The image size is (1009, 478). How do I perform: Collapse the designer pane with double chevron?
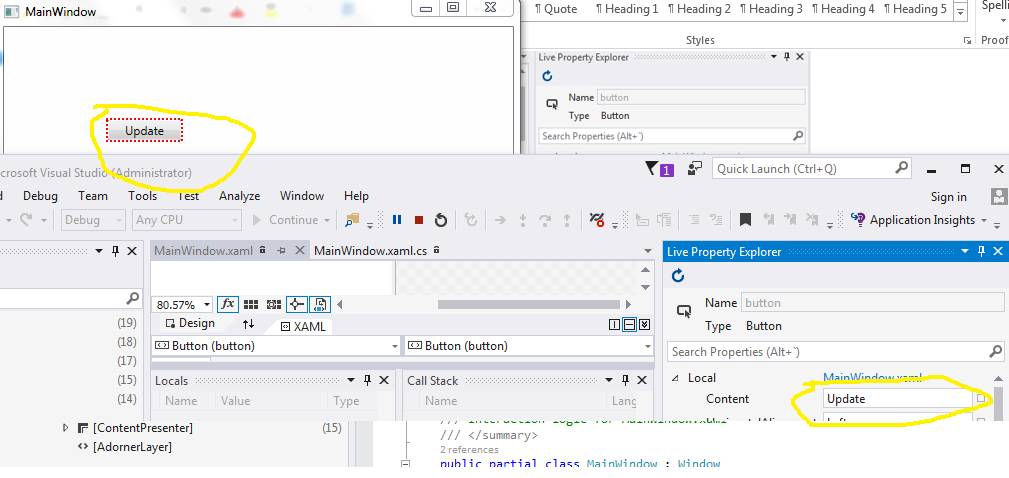[x=645, y=325]
